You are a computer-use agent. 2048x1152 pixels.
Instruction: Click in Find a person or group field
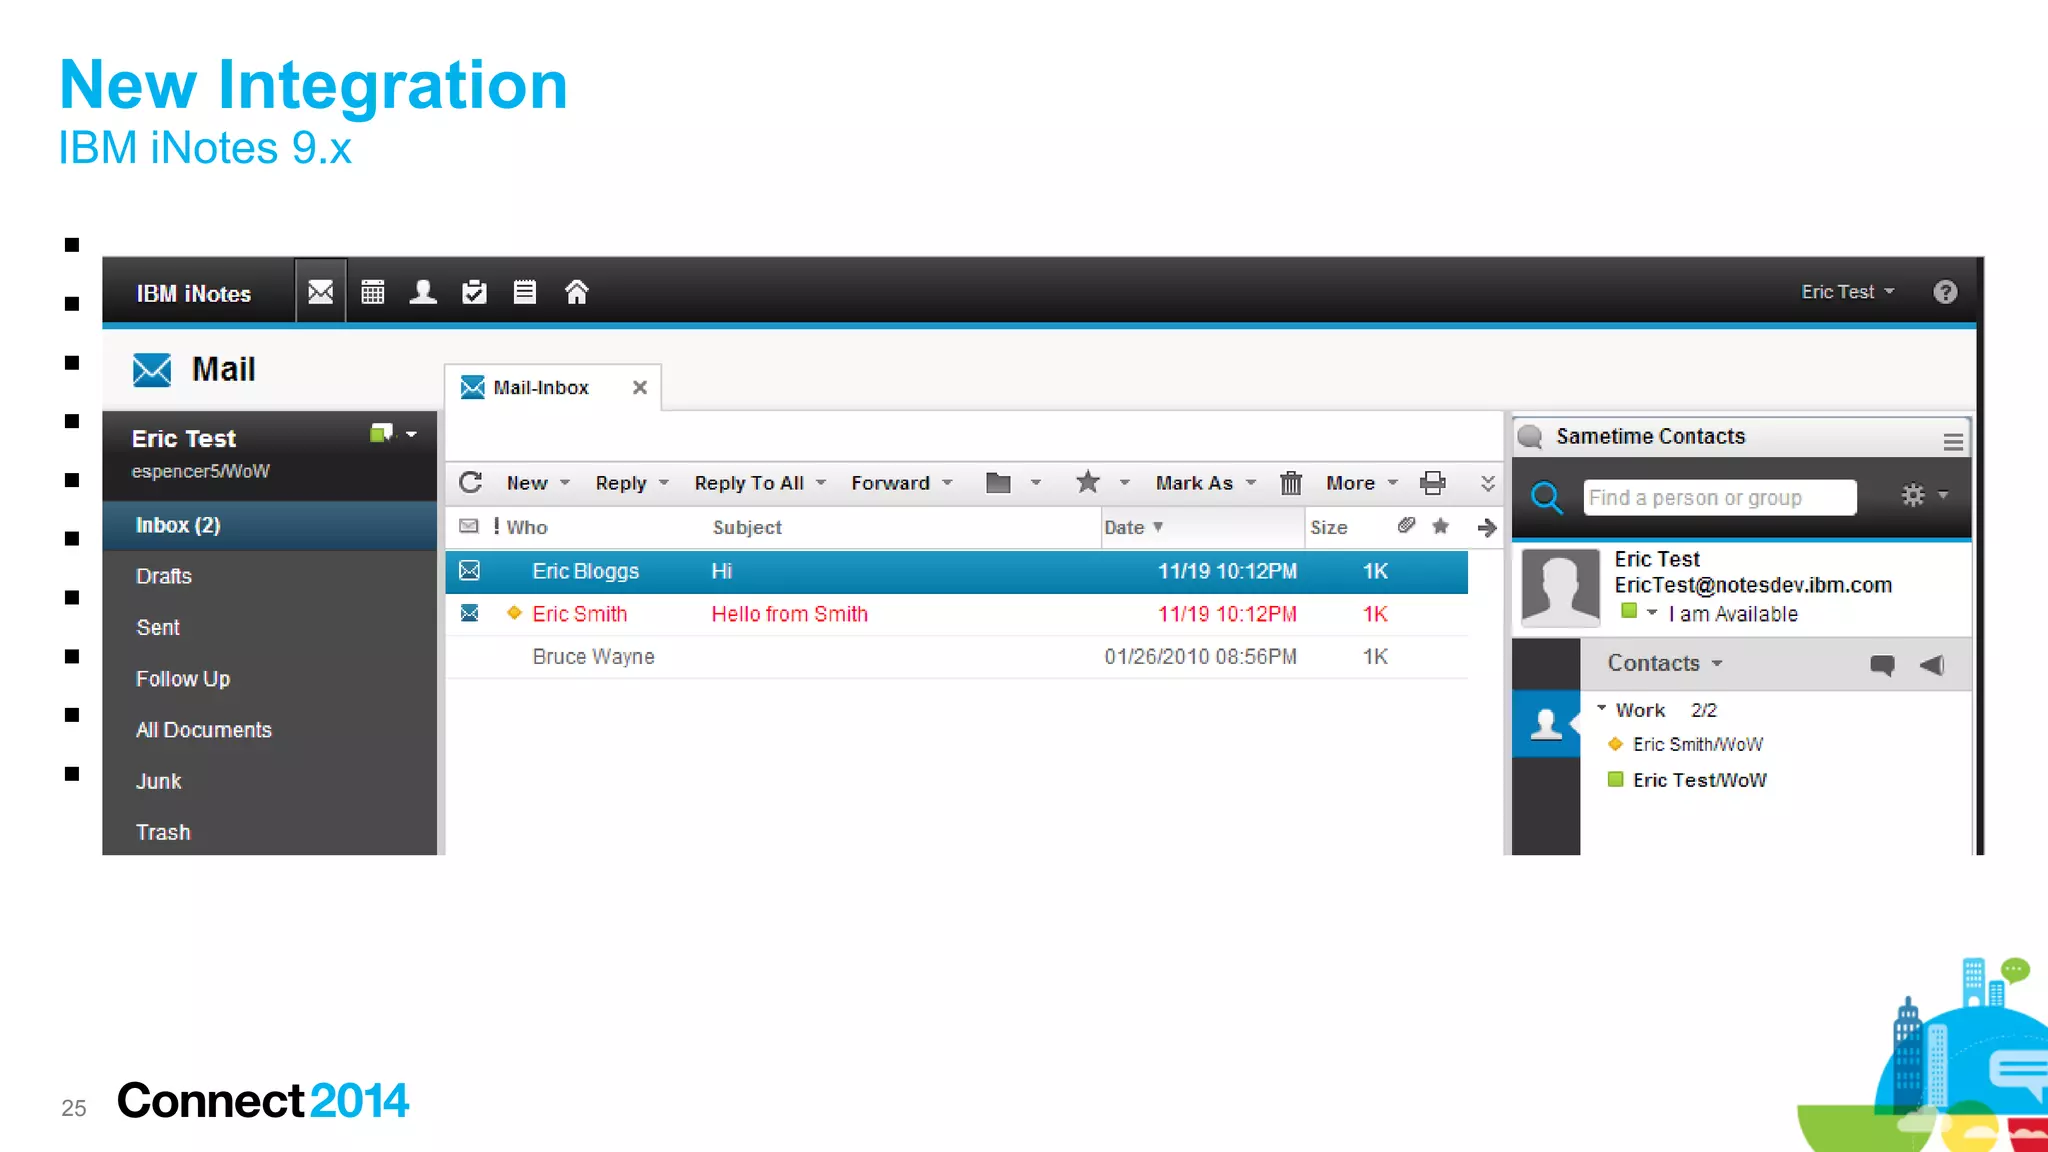pos(1720,497)
